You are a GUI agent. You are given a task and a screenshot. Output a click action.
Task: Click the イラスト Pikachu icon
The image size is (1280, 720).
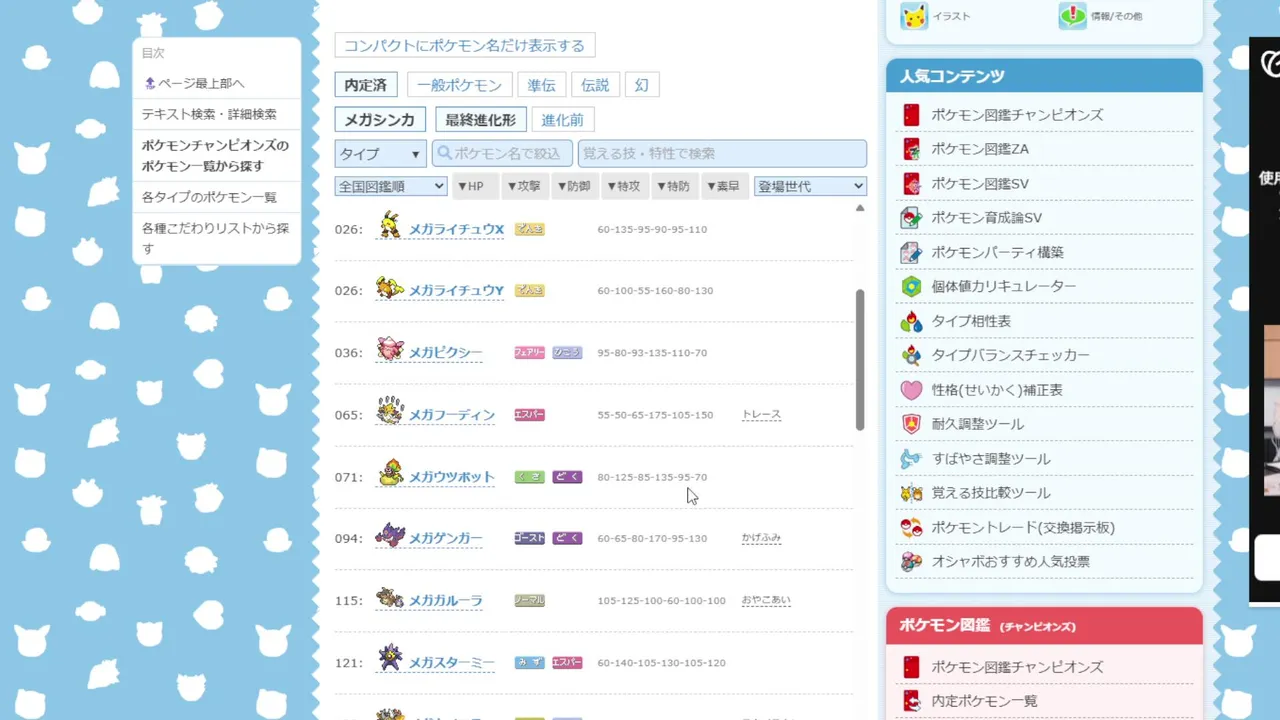click(x=914, y=15)
